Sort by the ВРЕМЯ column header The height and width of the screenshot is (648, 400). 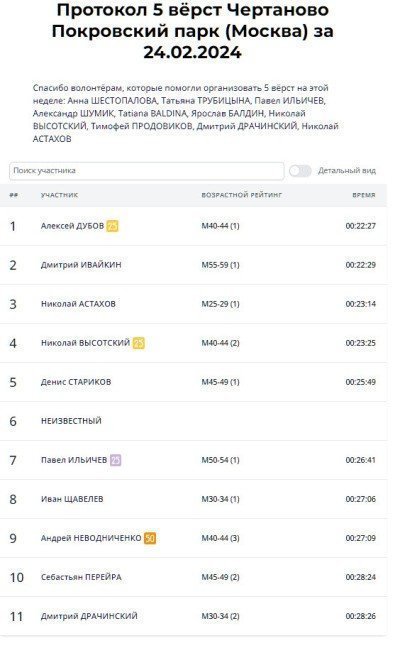click(364, 195)
